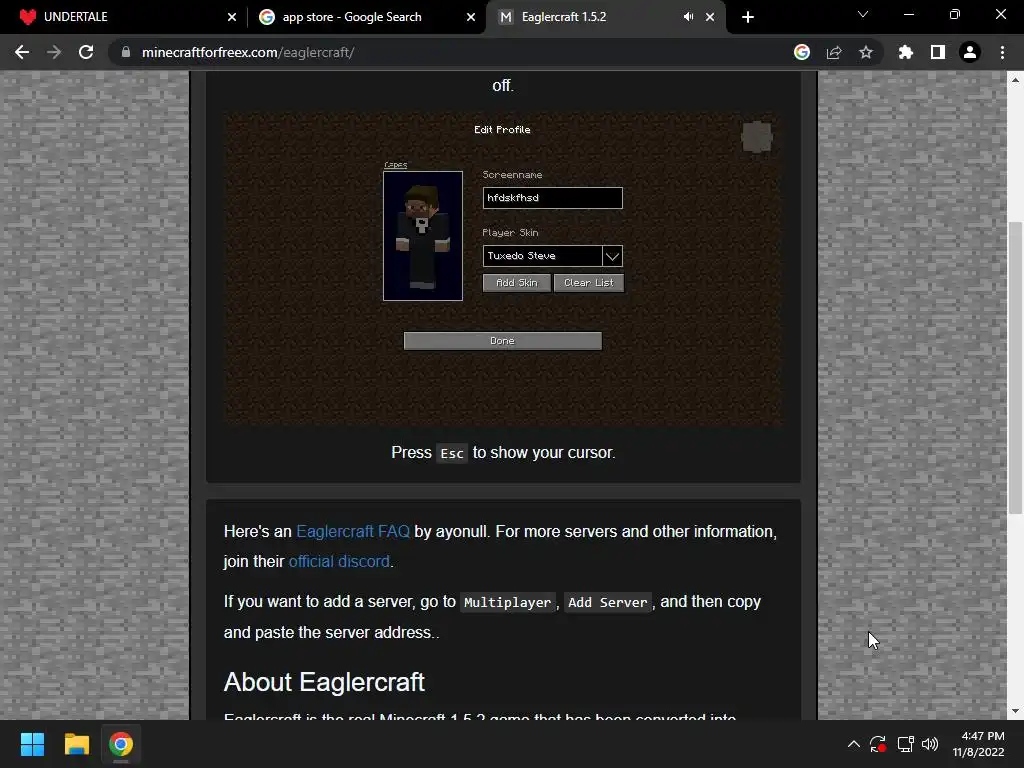1024x768 pixels.
Task: Close the app store Google Search tab
Action: (471, 17)
